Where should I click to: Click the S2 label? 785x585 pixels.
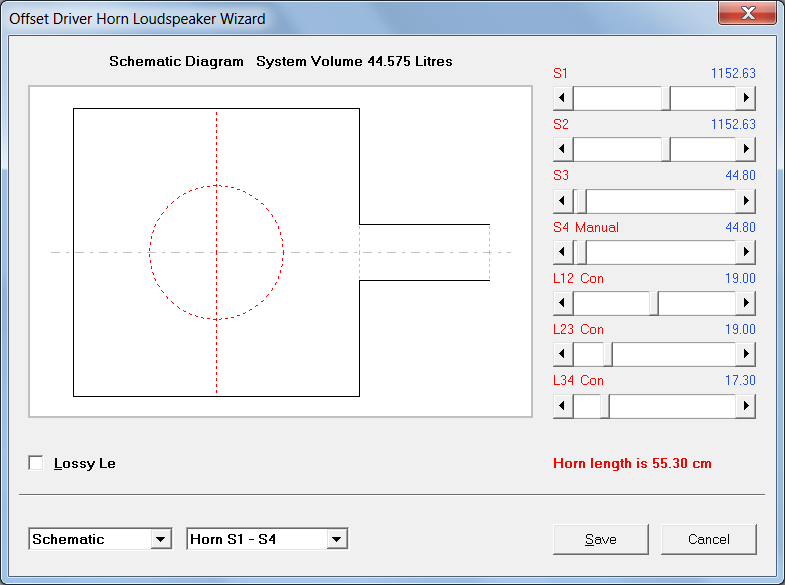coord(561,125)
